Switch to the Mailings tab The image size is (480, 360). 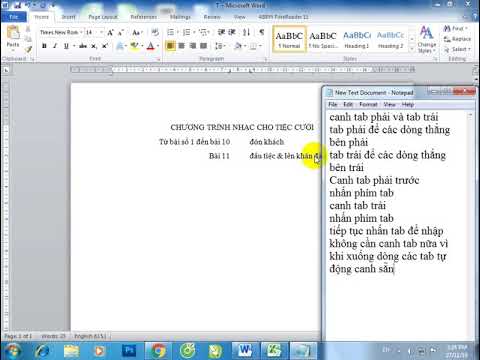coord(180,17)
